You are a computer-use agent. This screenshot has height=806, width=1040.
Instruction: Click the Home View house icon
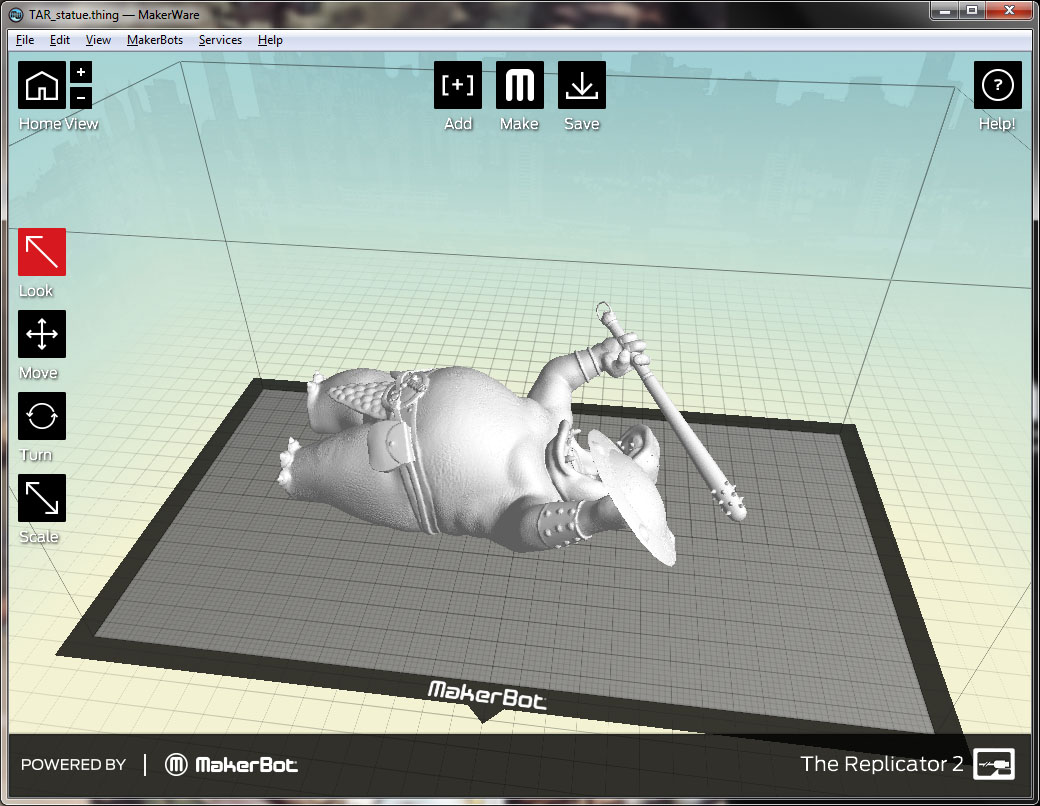coord(42,85)
